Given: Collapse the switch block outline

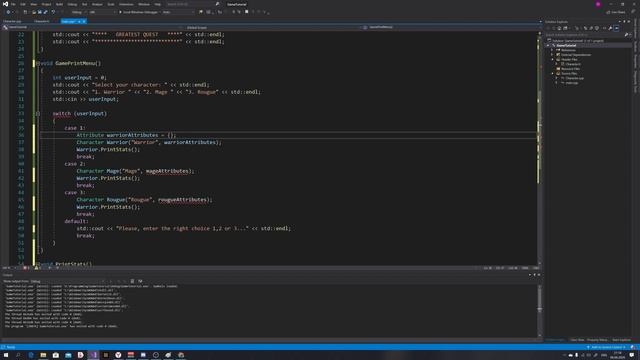Looking at the screenshot, I should pyautogui.click(x=37, y=113).
